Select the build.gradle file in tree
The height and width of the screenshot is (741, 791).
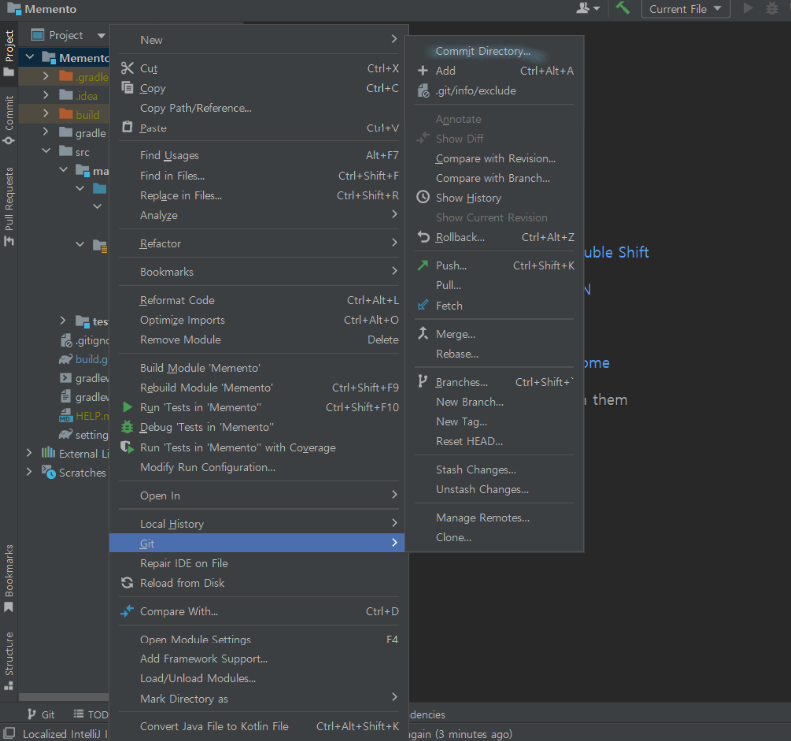tap(84, 359)
